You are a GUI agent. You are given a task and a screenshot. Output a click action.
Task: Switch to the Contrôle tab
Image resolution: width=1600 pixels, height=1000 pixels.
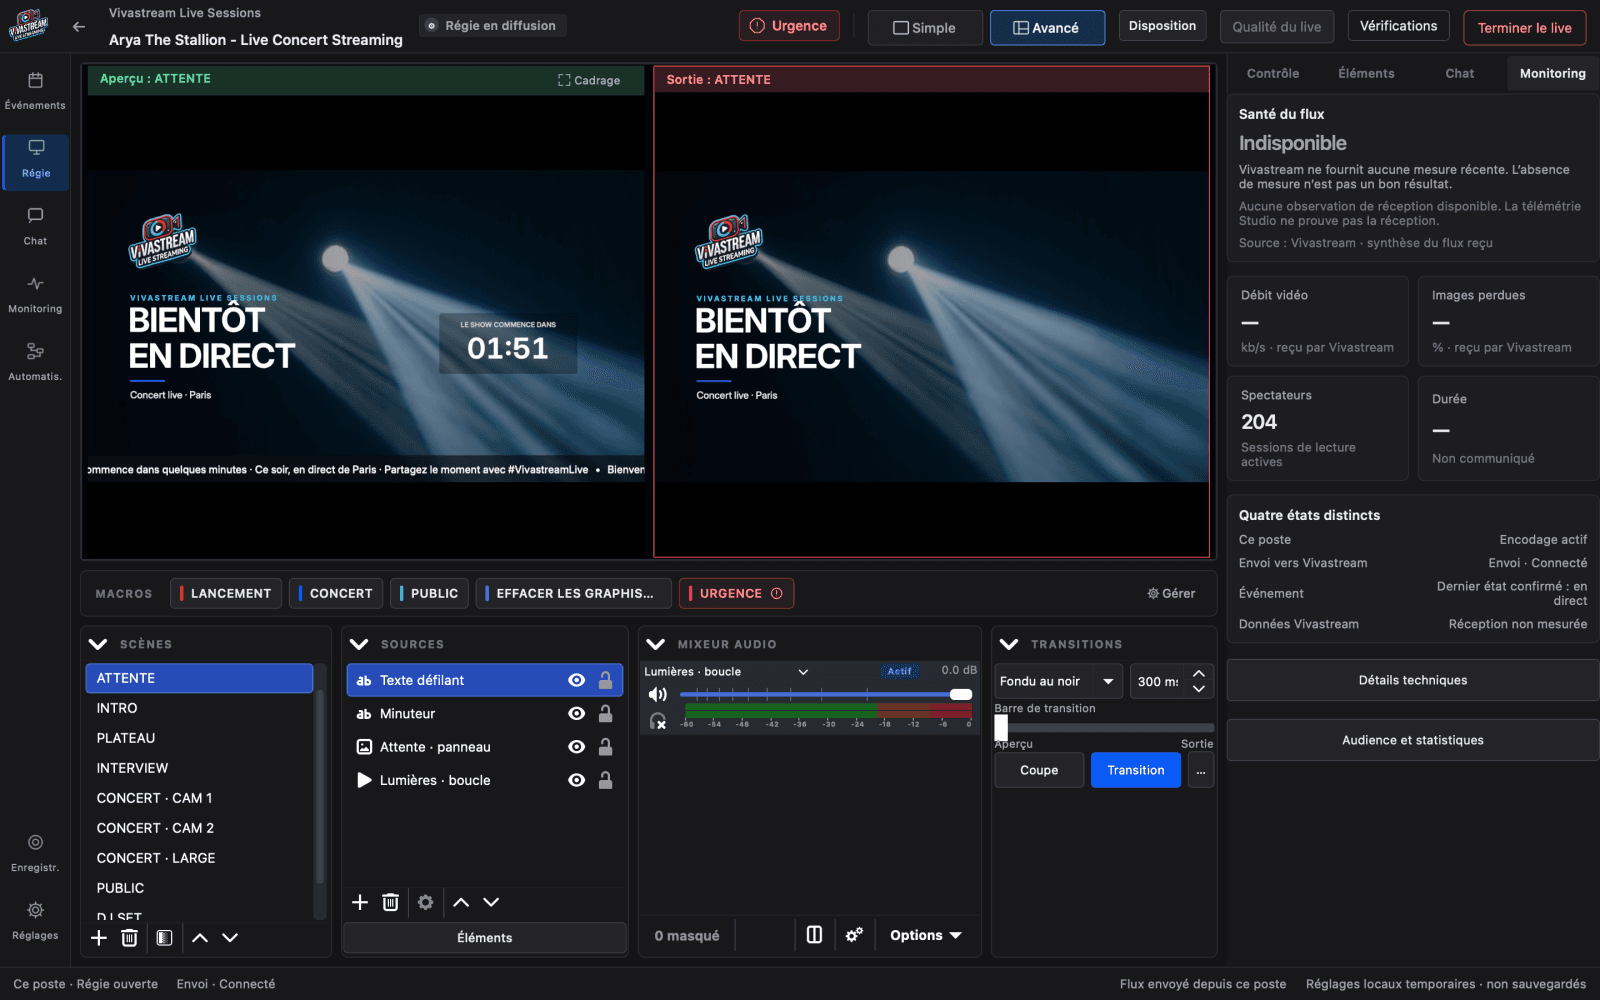pyautogui.click(x=1273, y=74)
